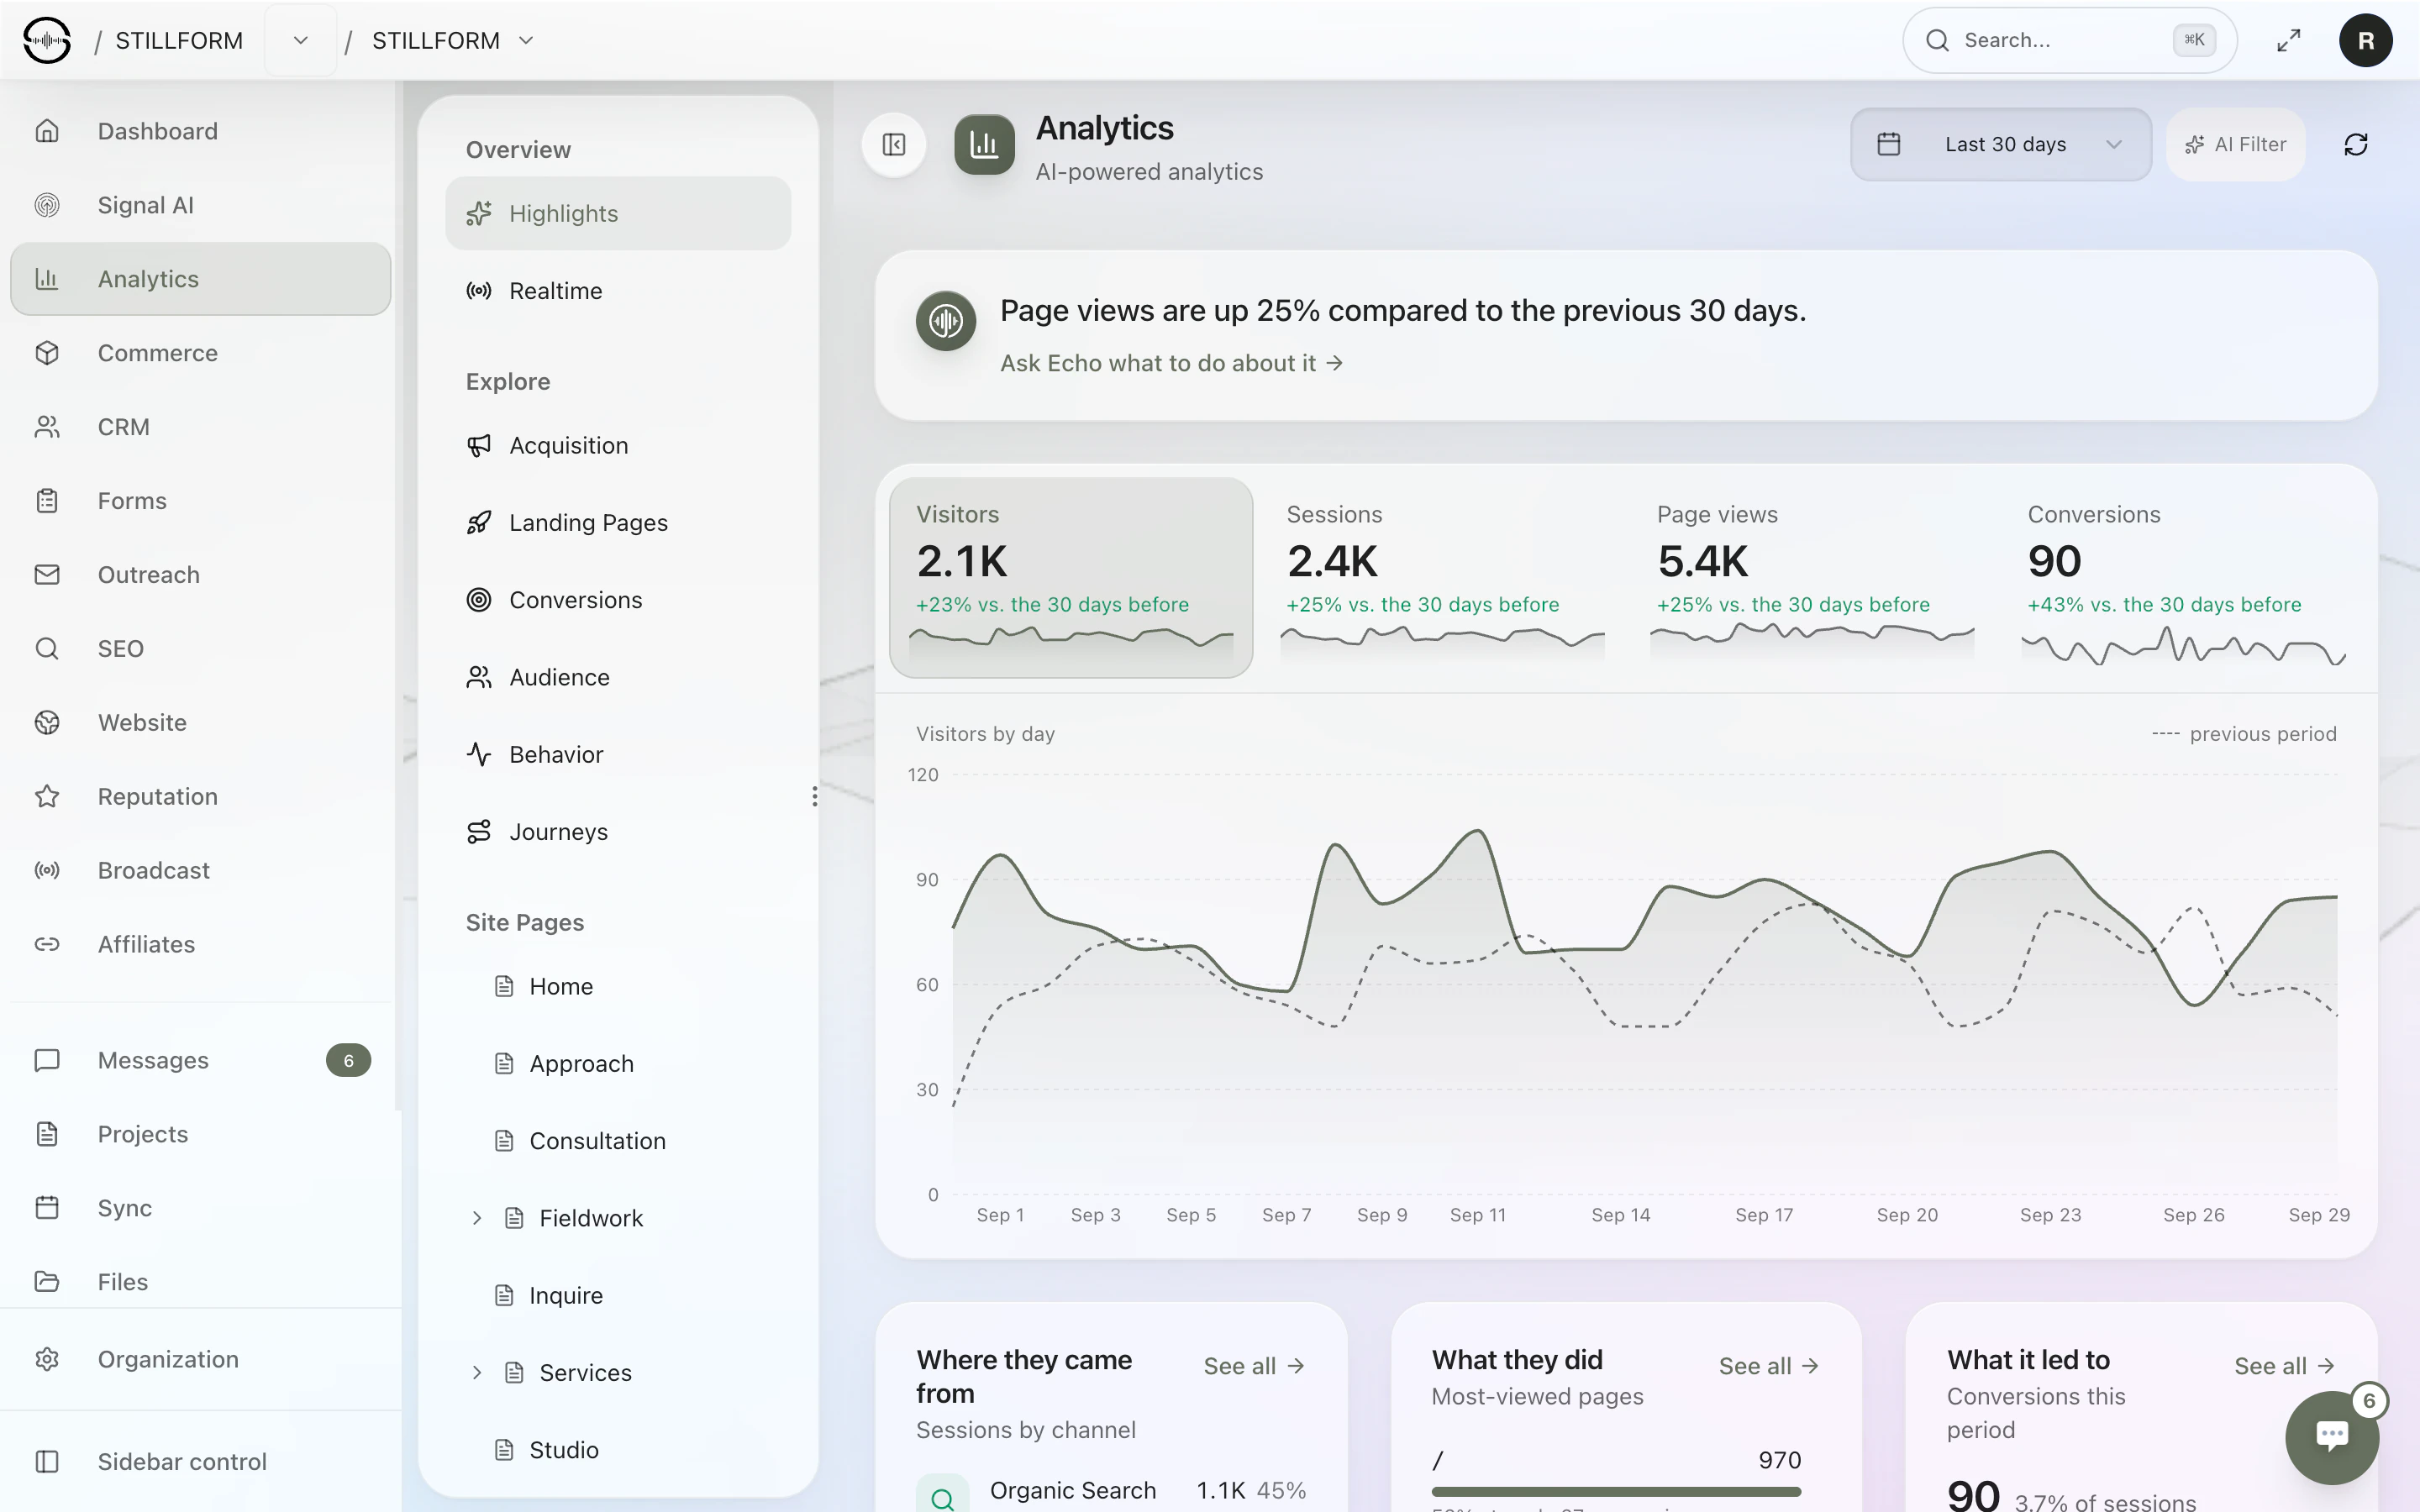Click Ask Echo what to do about it
Screen dimensions: 2420x1512
(1172, 363)
